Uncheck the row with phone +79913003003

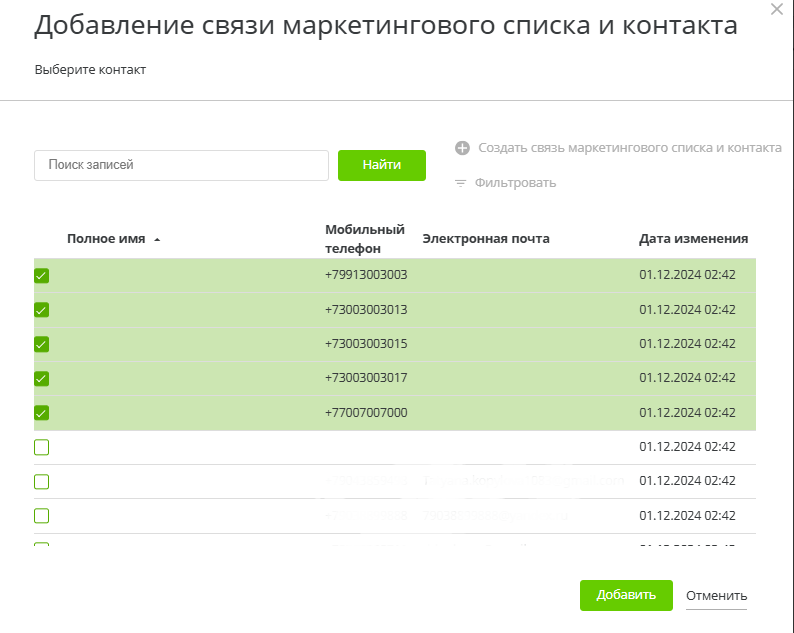pos(42,276)
